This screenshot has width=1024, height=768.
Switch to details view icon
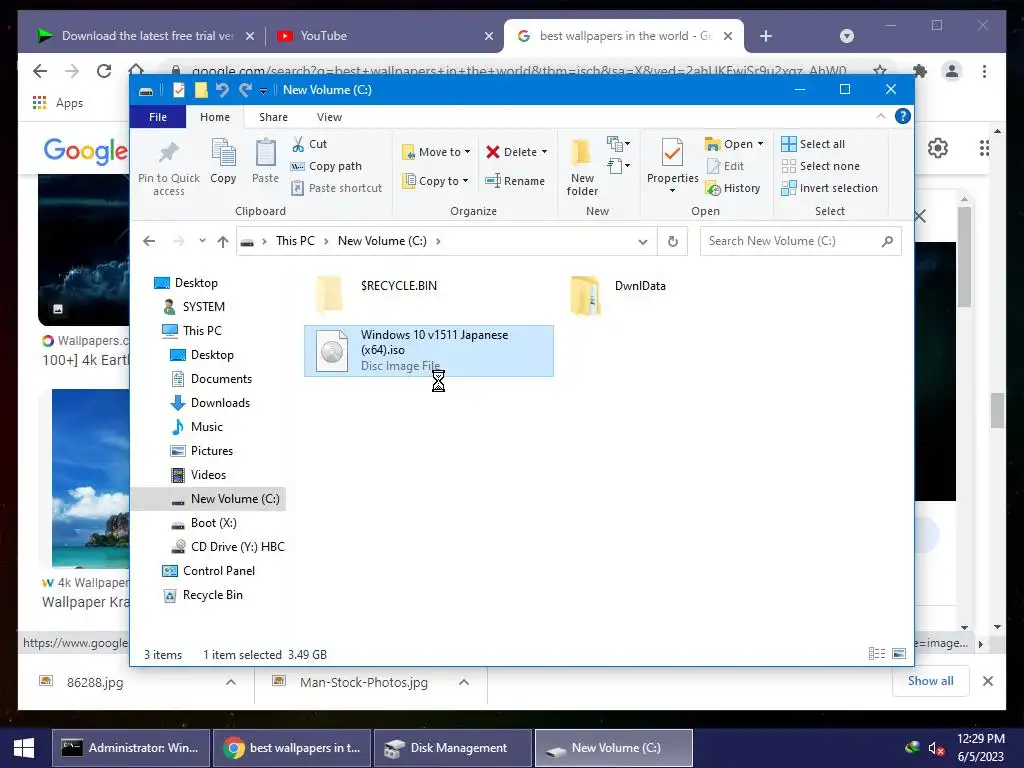point(877,654)
